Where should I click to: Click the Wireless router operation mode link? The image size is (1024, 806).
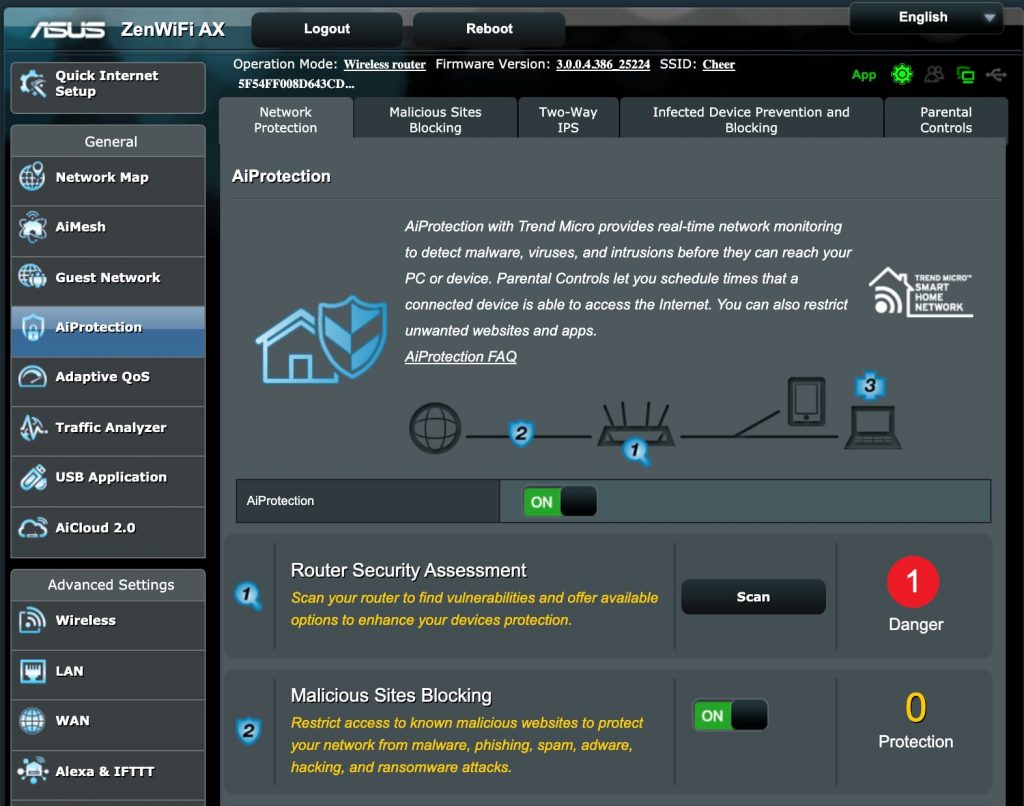coord(385,65)
